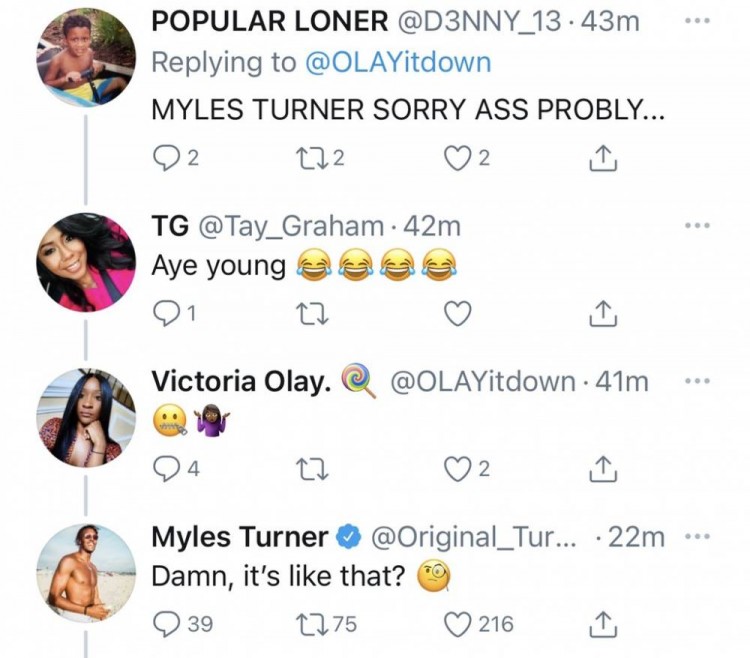Retweet TG's 'Aye young' tweet
The width and height of the screenshot is (750, 658).
[x=310, y=313]
